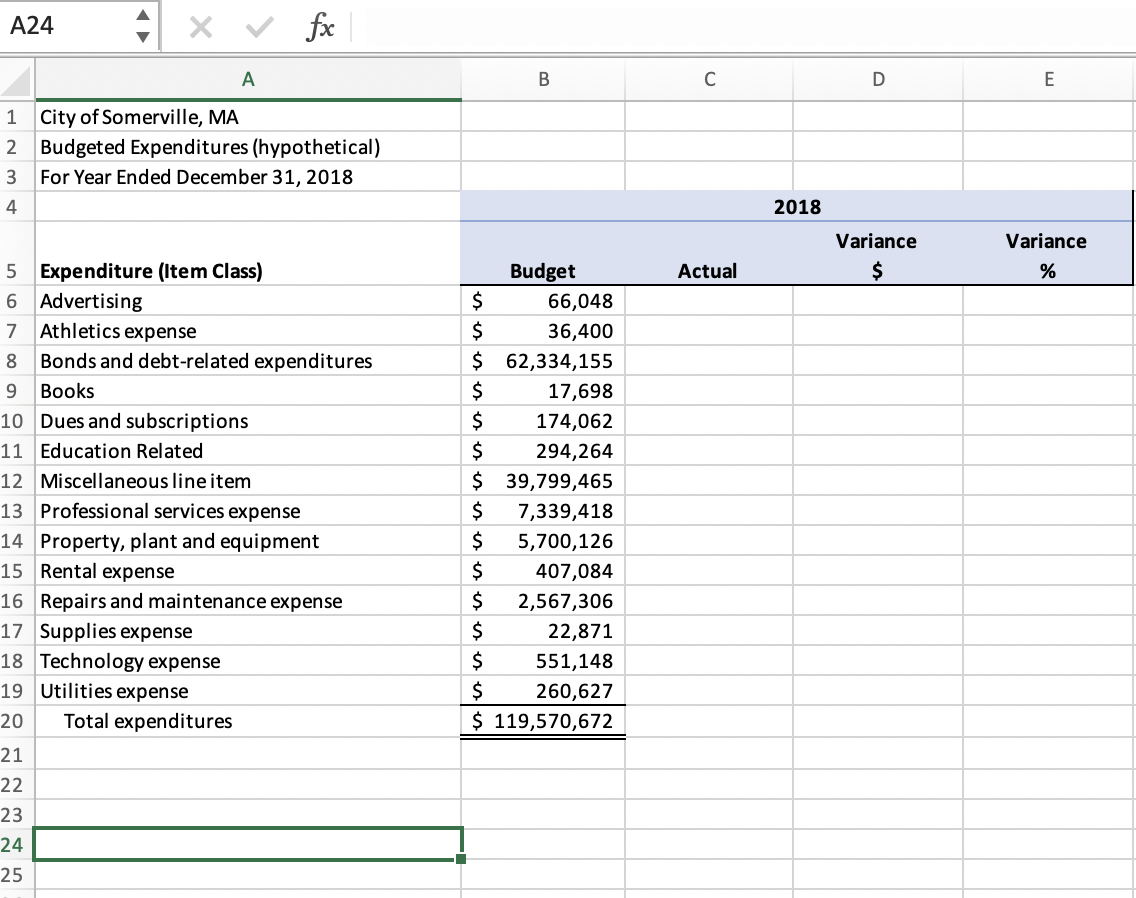Screen dimensions: 1136x898
Task: Select column B header
Action: point(543,79)
